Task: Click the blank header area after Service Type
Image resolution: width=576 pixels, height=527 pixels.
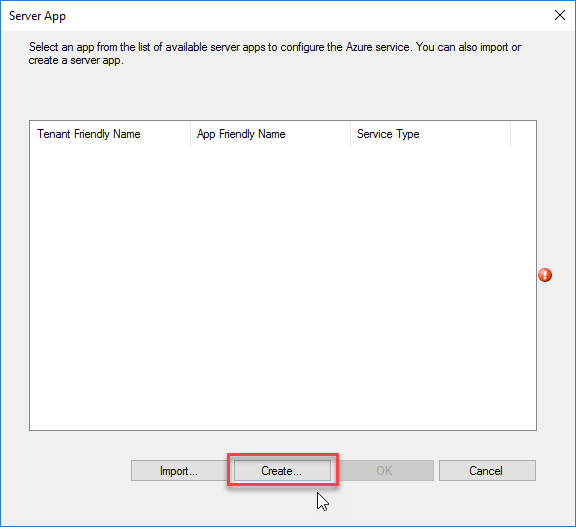Action: coord(523,134)
